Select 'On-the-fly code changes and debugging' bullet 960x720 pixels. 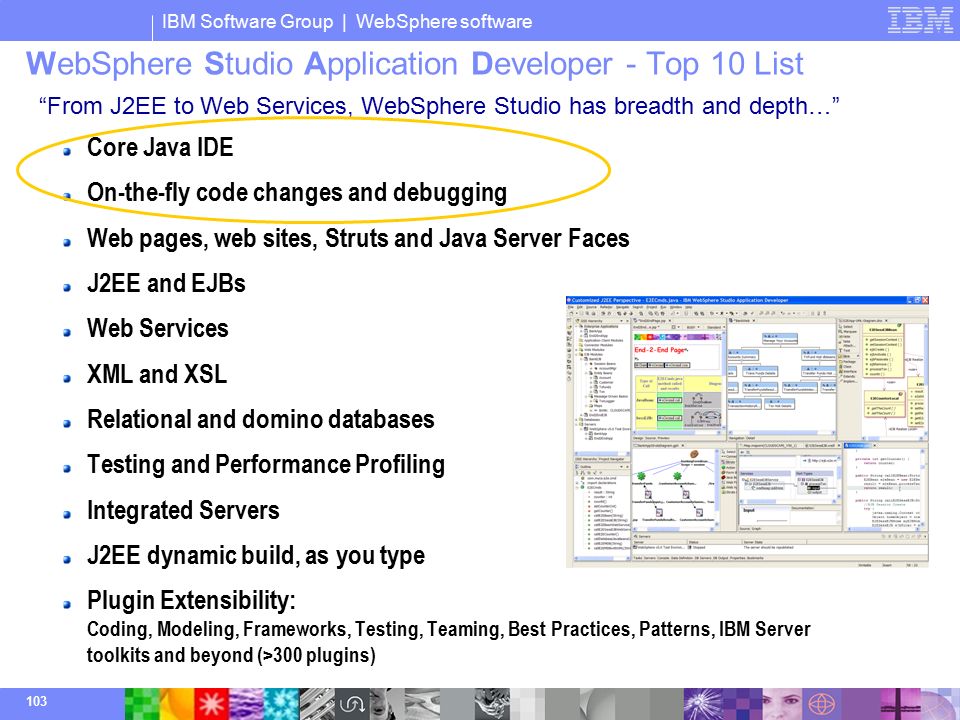(297, 193)
